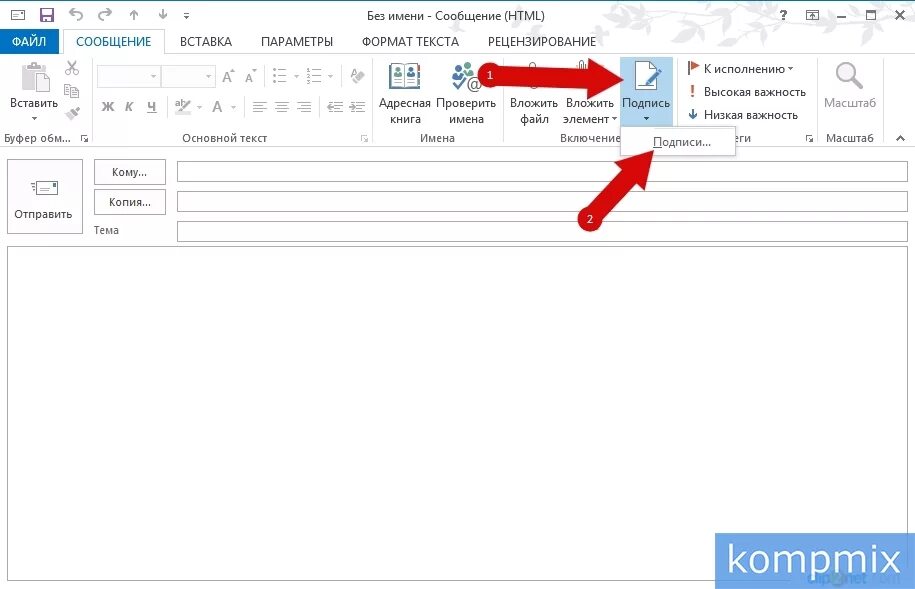Toggle bold Ж formatting
Viewport: 915px width, 589px height.
pos(108,106)
